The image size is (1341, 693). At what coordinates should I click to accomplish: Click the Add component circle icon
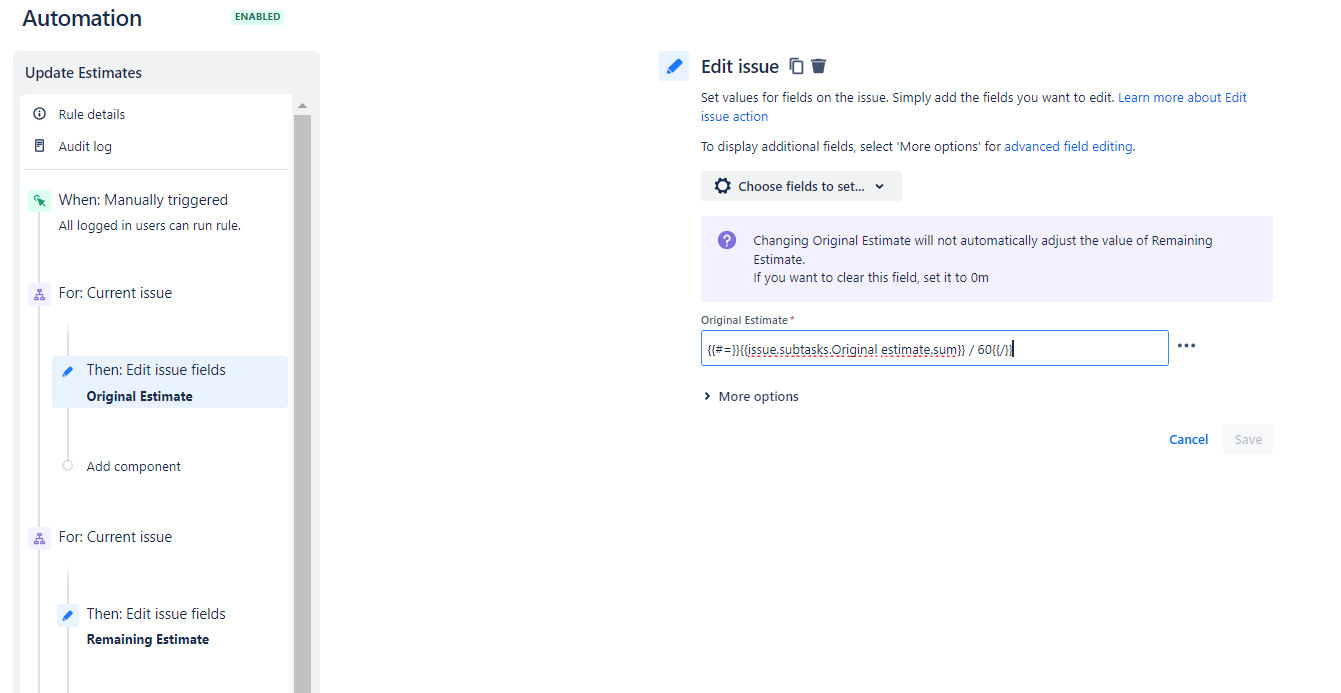point(67,466)
